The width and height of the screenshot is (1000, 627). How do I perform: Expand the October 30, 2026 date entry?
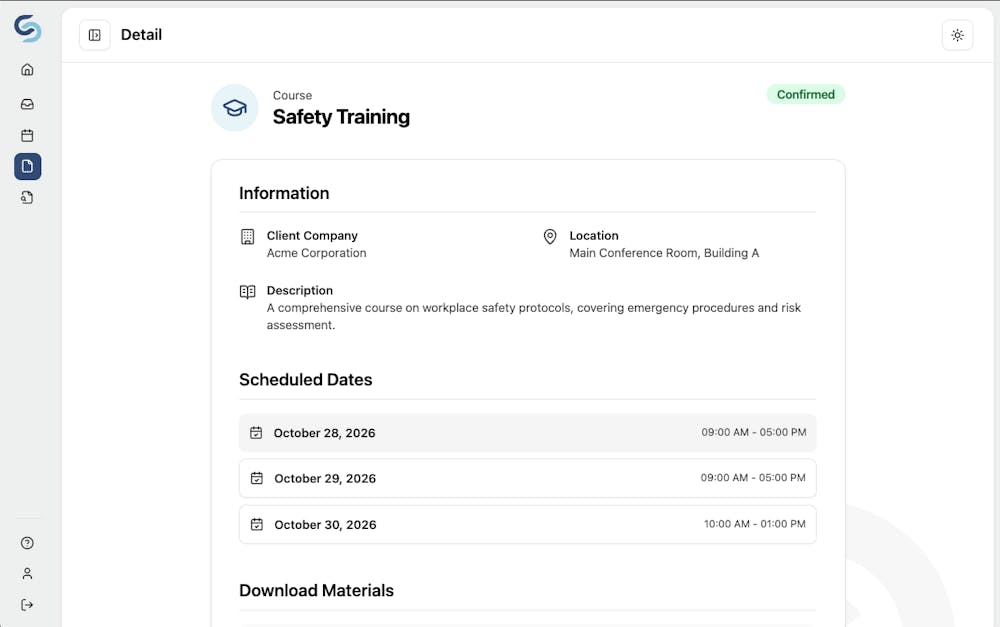coord(527,524)
